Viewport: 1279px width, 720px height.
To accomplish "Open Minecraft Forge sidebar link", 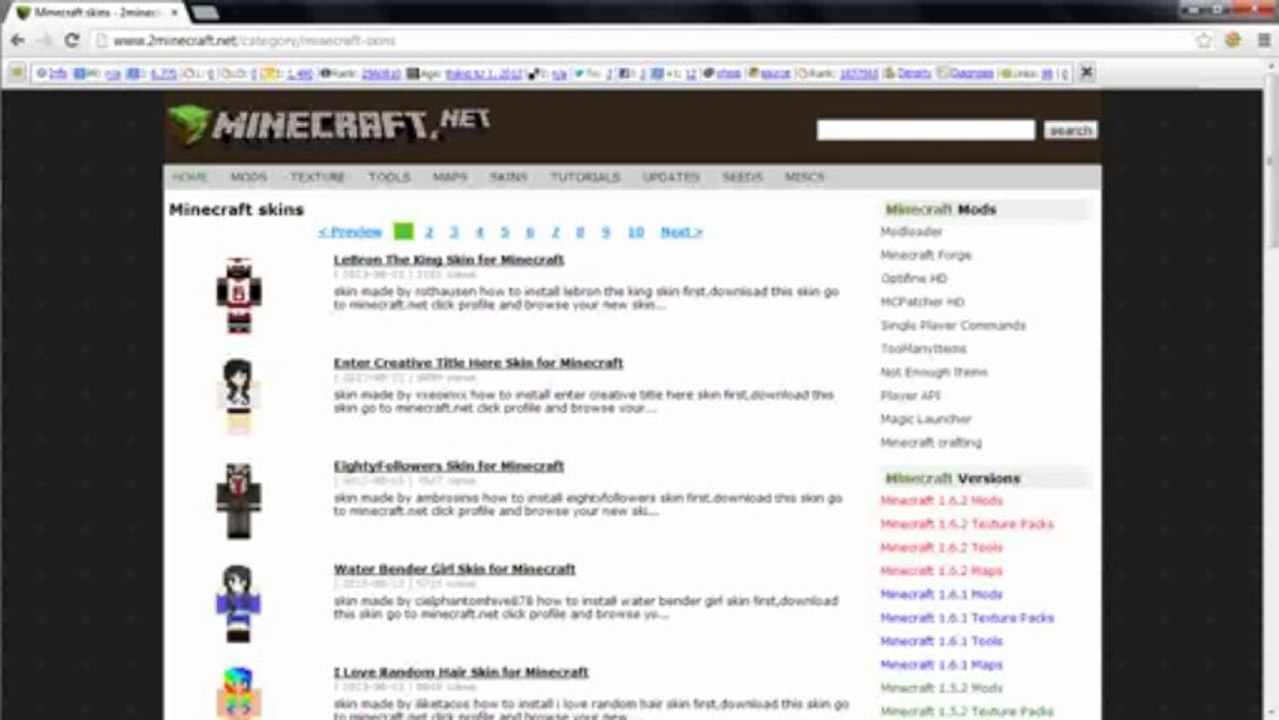I will pyautogui.click(x=926, y=255).
